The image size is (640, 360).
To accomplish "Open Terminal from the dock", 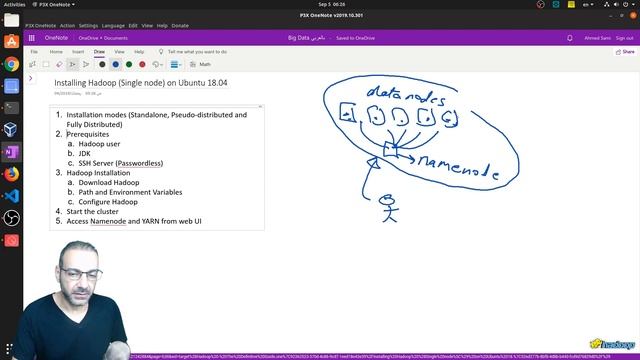I will tap(11, 108).
